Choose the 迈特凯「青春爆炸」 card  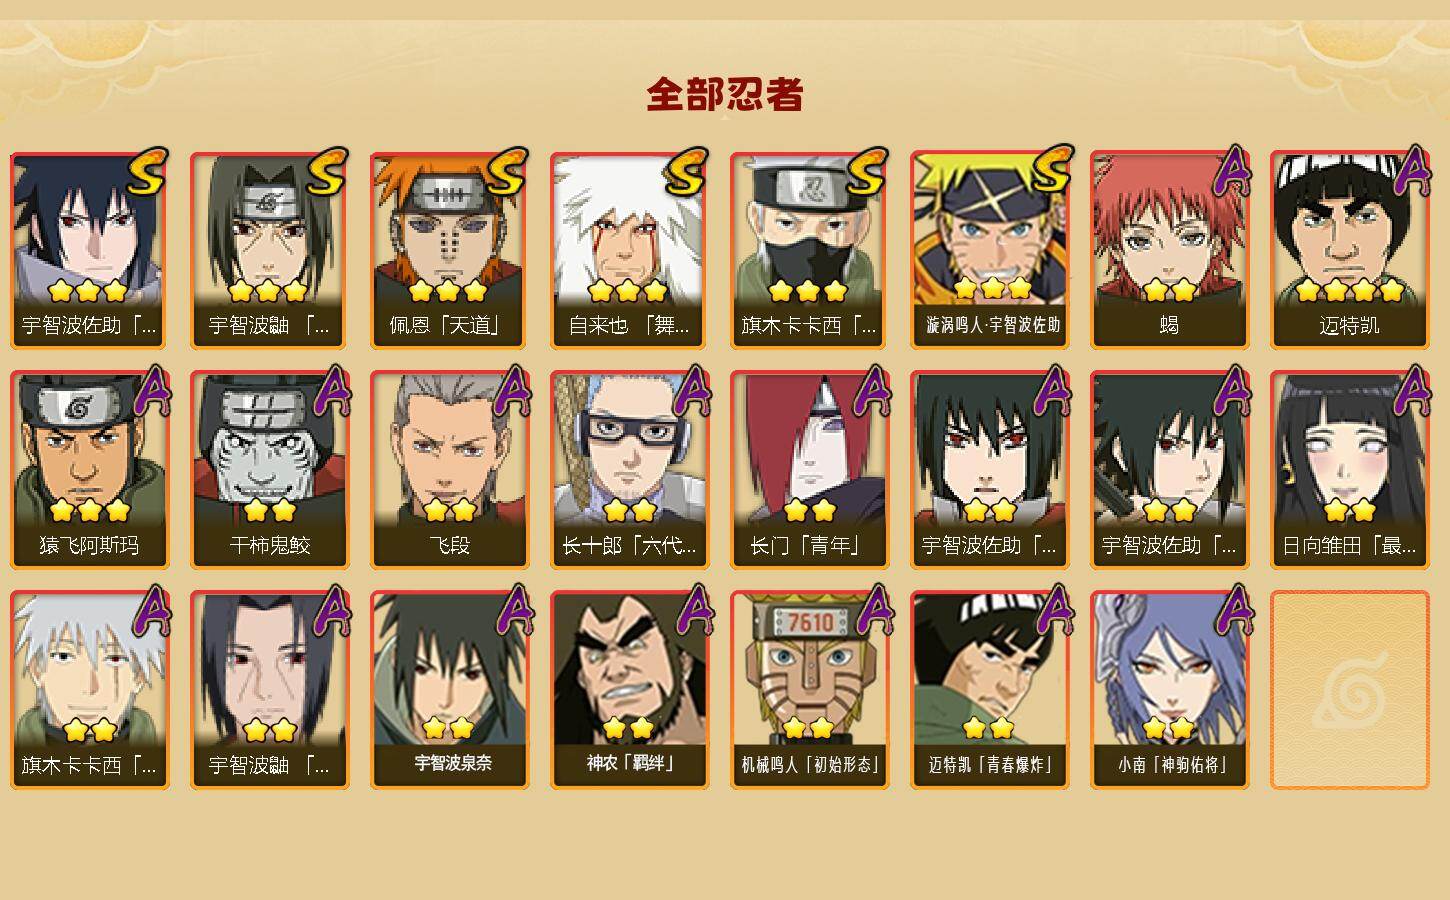tap(989, 690)
